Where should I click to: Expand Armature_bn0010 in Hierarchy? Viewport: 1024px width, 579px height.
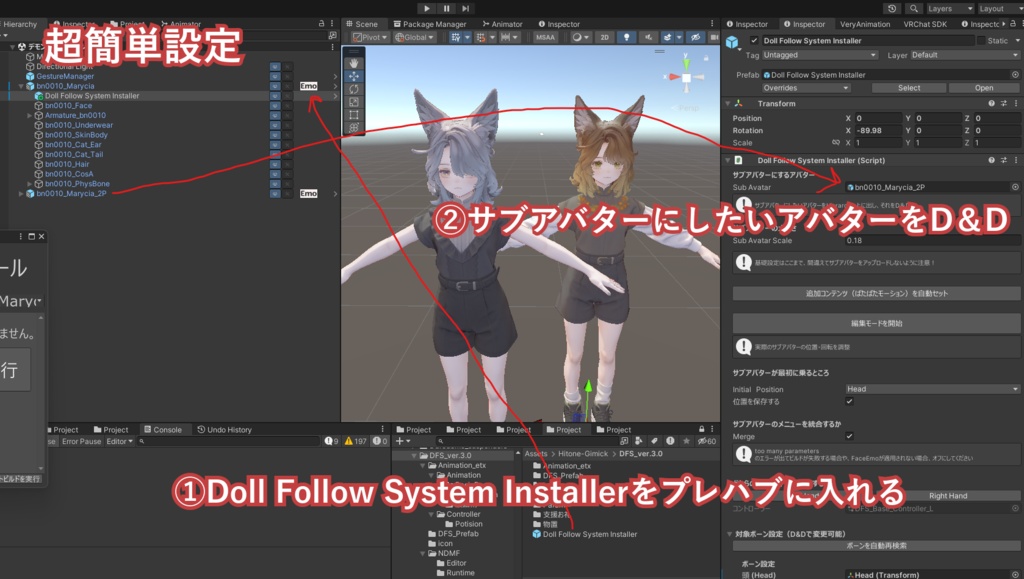coord(29,115)
